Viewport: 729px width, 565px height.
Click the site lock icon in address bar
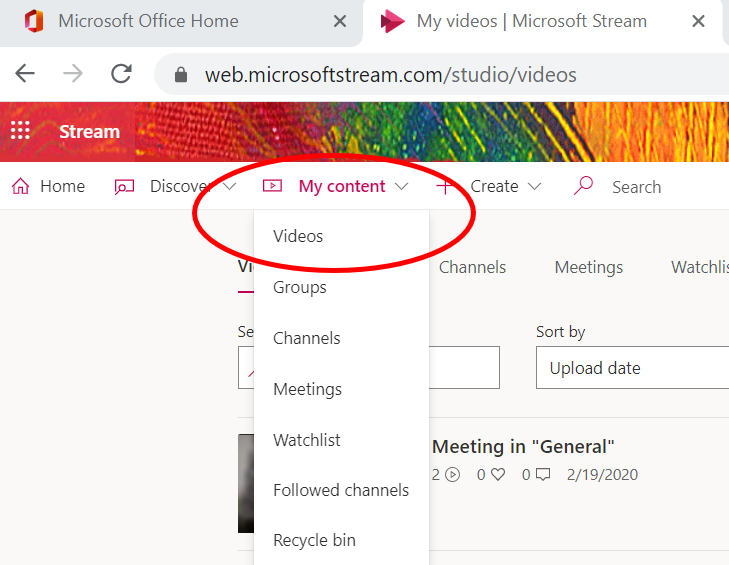181,75
